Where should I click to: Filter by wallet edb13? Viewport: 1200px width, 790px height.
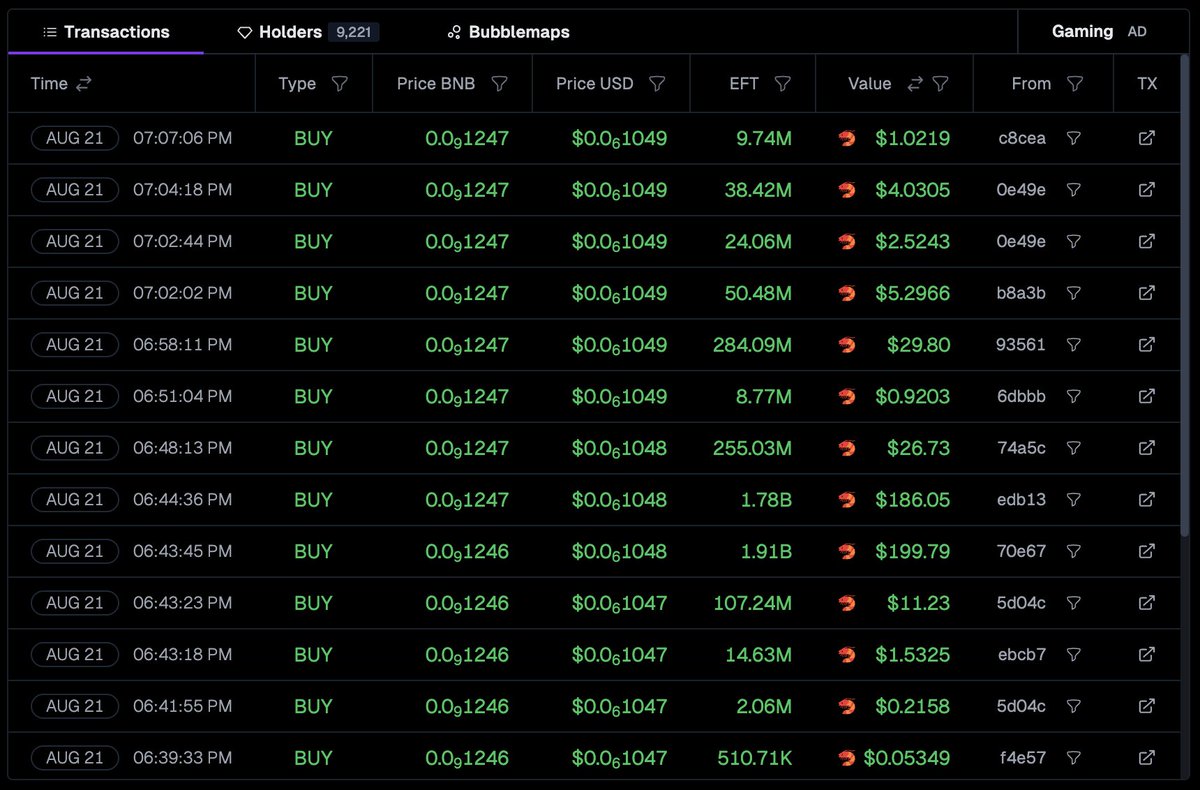(x=1073, y=499)
